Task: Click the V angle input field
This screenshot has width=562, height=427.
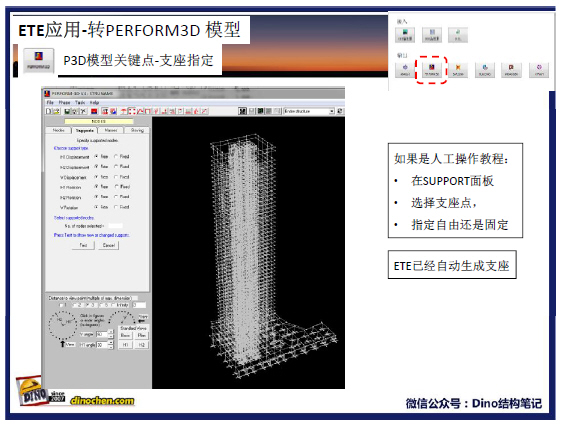Action: [102, 334]
